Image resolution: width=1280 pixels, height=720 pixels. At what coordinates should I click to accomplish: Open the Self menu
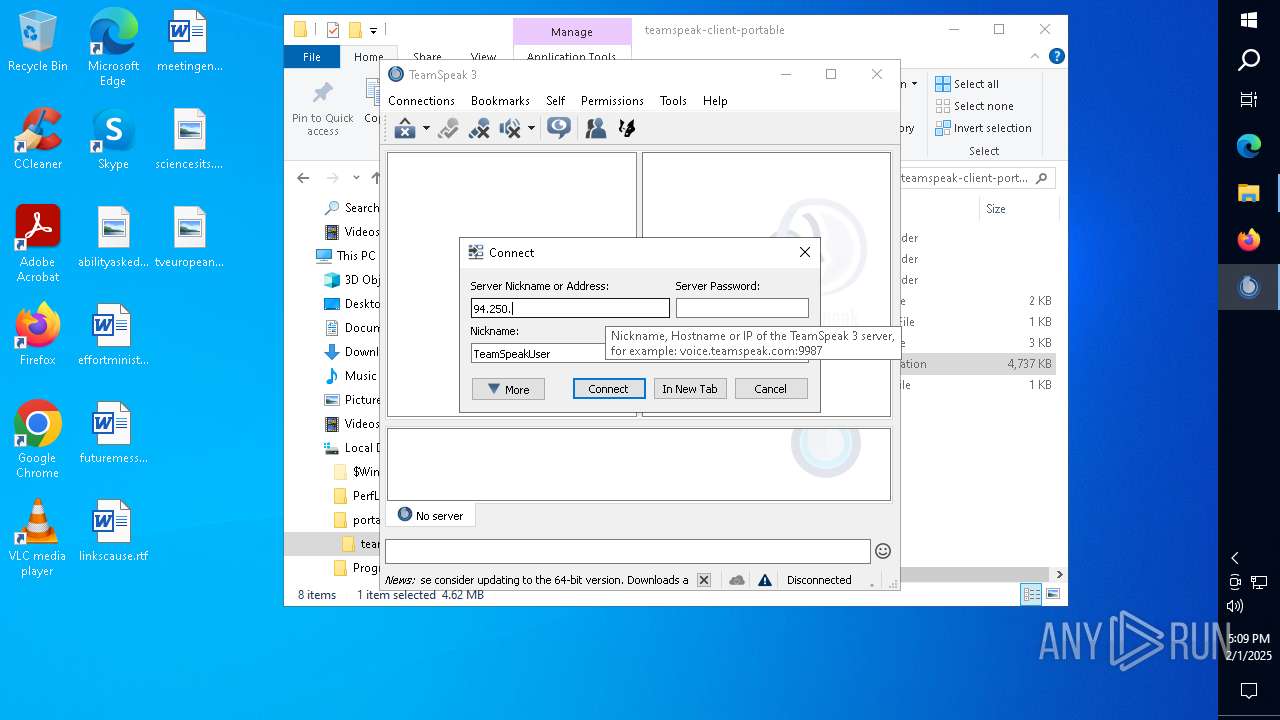(x=556, y=101)
